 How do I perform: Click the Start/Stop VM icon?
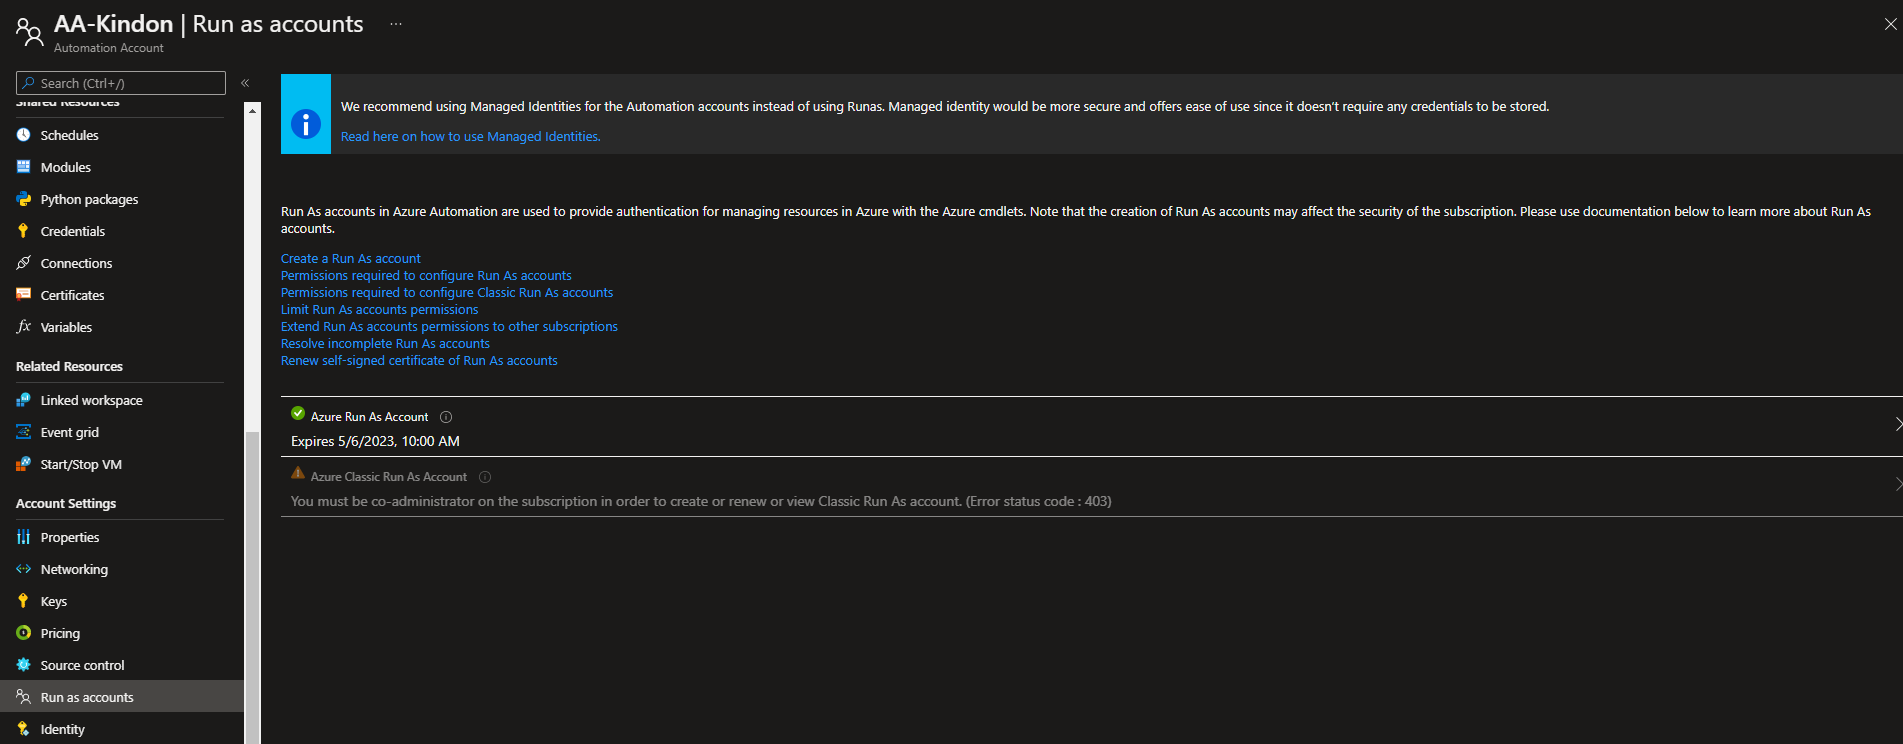[23, 464]
